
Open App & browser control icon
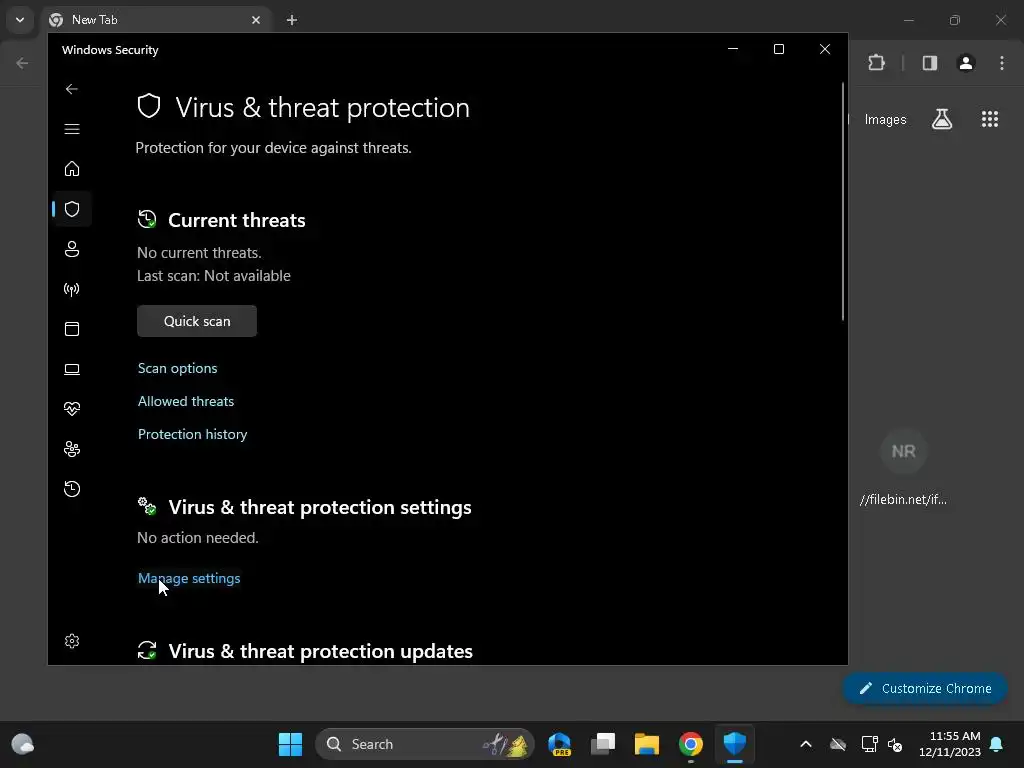tap(72, 328)
